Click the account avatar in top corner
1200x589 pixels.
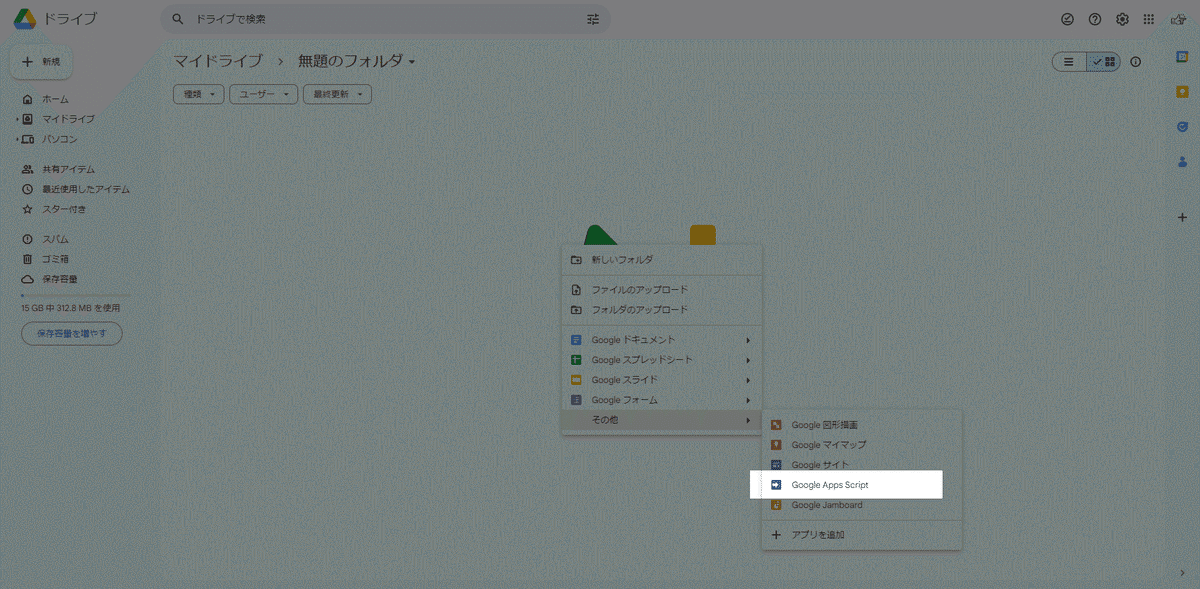pos(1178,19)
